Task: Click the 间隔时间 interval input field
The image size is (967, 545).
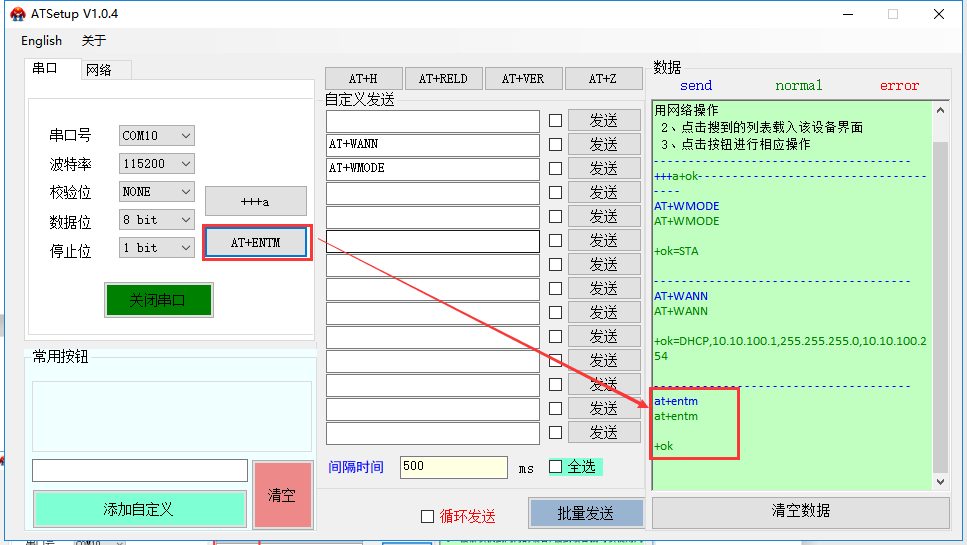Action: coord(453,467)
